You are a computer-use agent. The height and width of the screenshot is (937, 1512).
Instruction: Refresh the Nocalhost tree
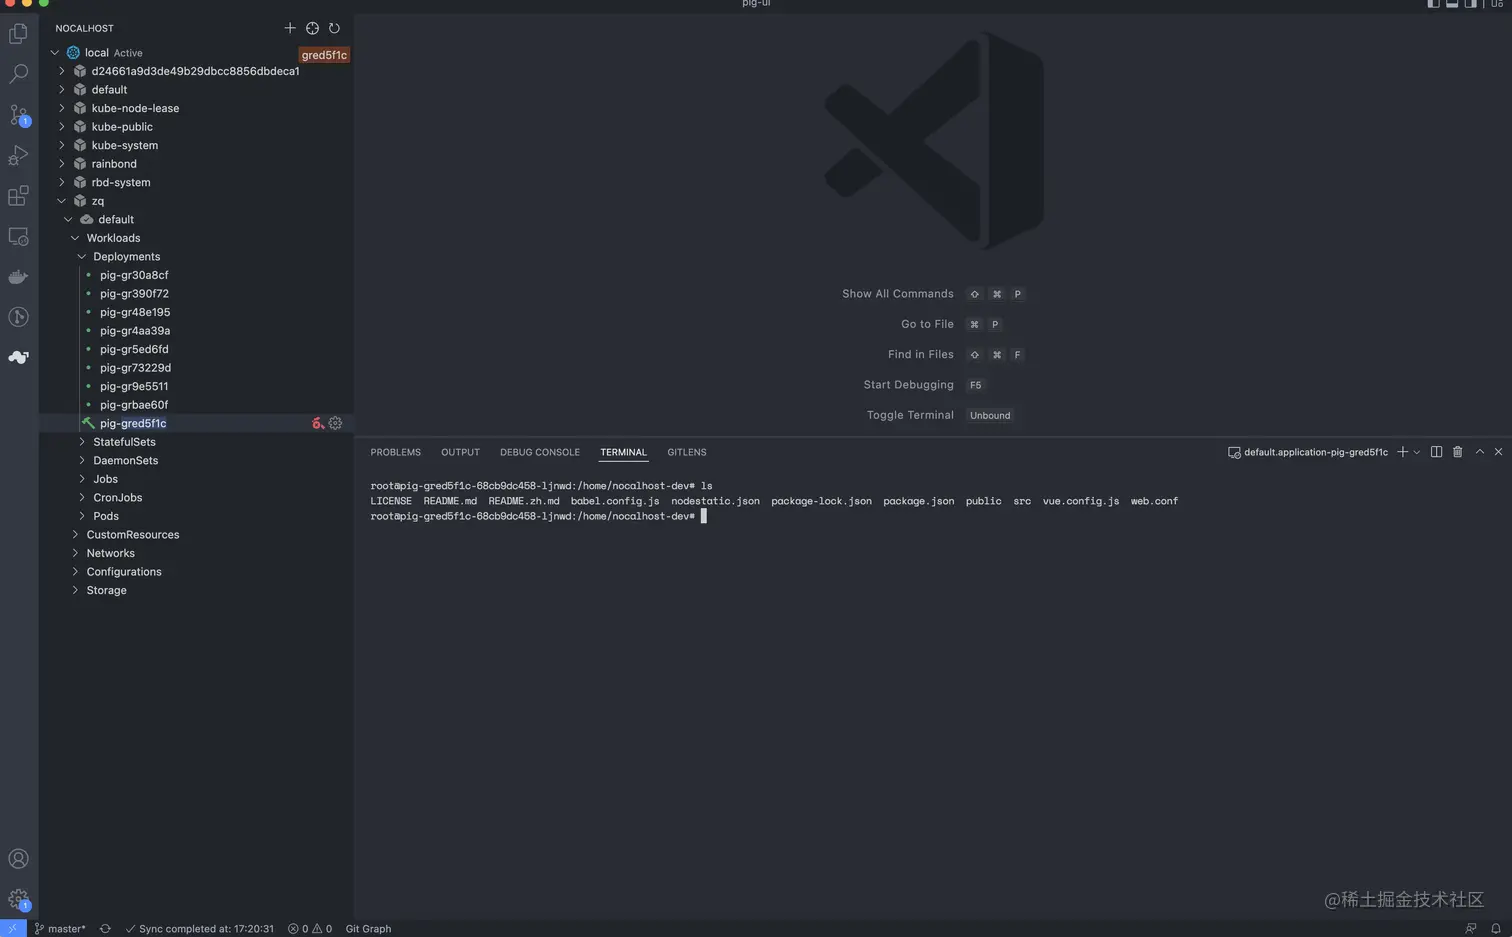coord(334,28)
